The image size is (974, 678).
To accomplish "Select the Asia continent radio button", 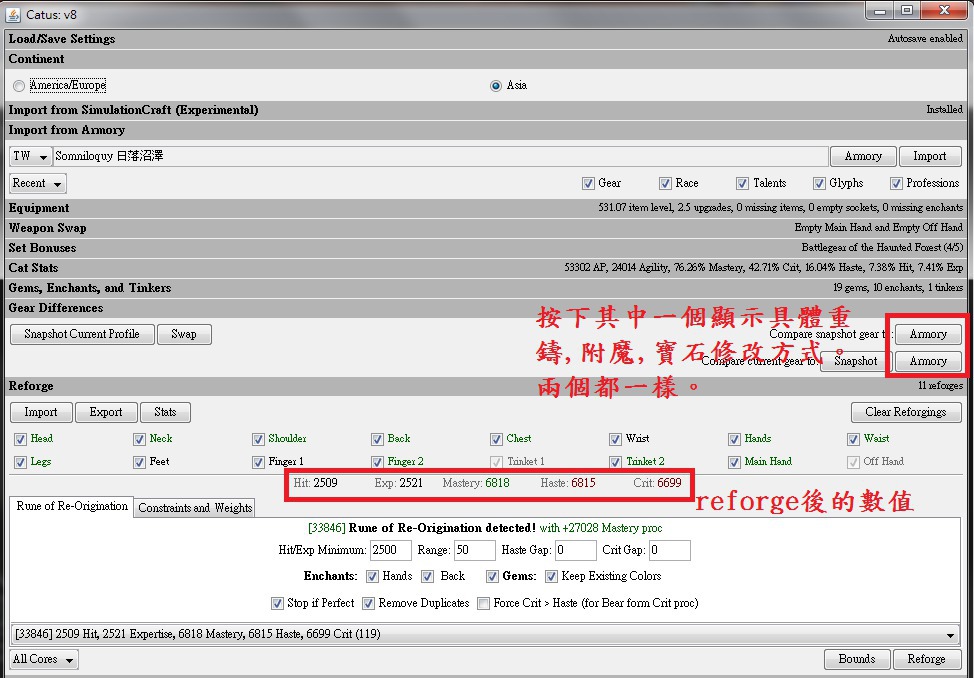I will point(496,86).
